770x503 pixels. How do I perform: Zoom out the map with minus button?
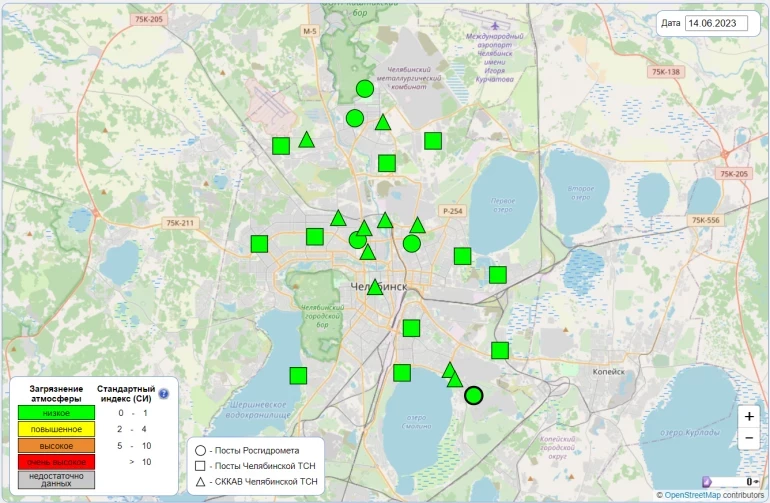749,439
